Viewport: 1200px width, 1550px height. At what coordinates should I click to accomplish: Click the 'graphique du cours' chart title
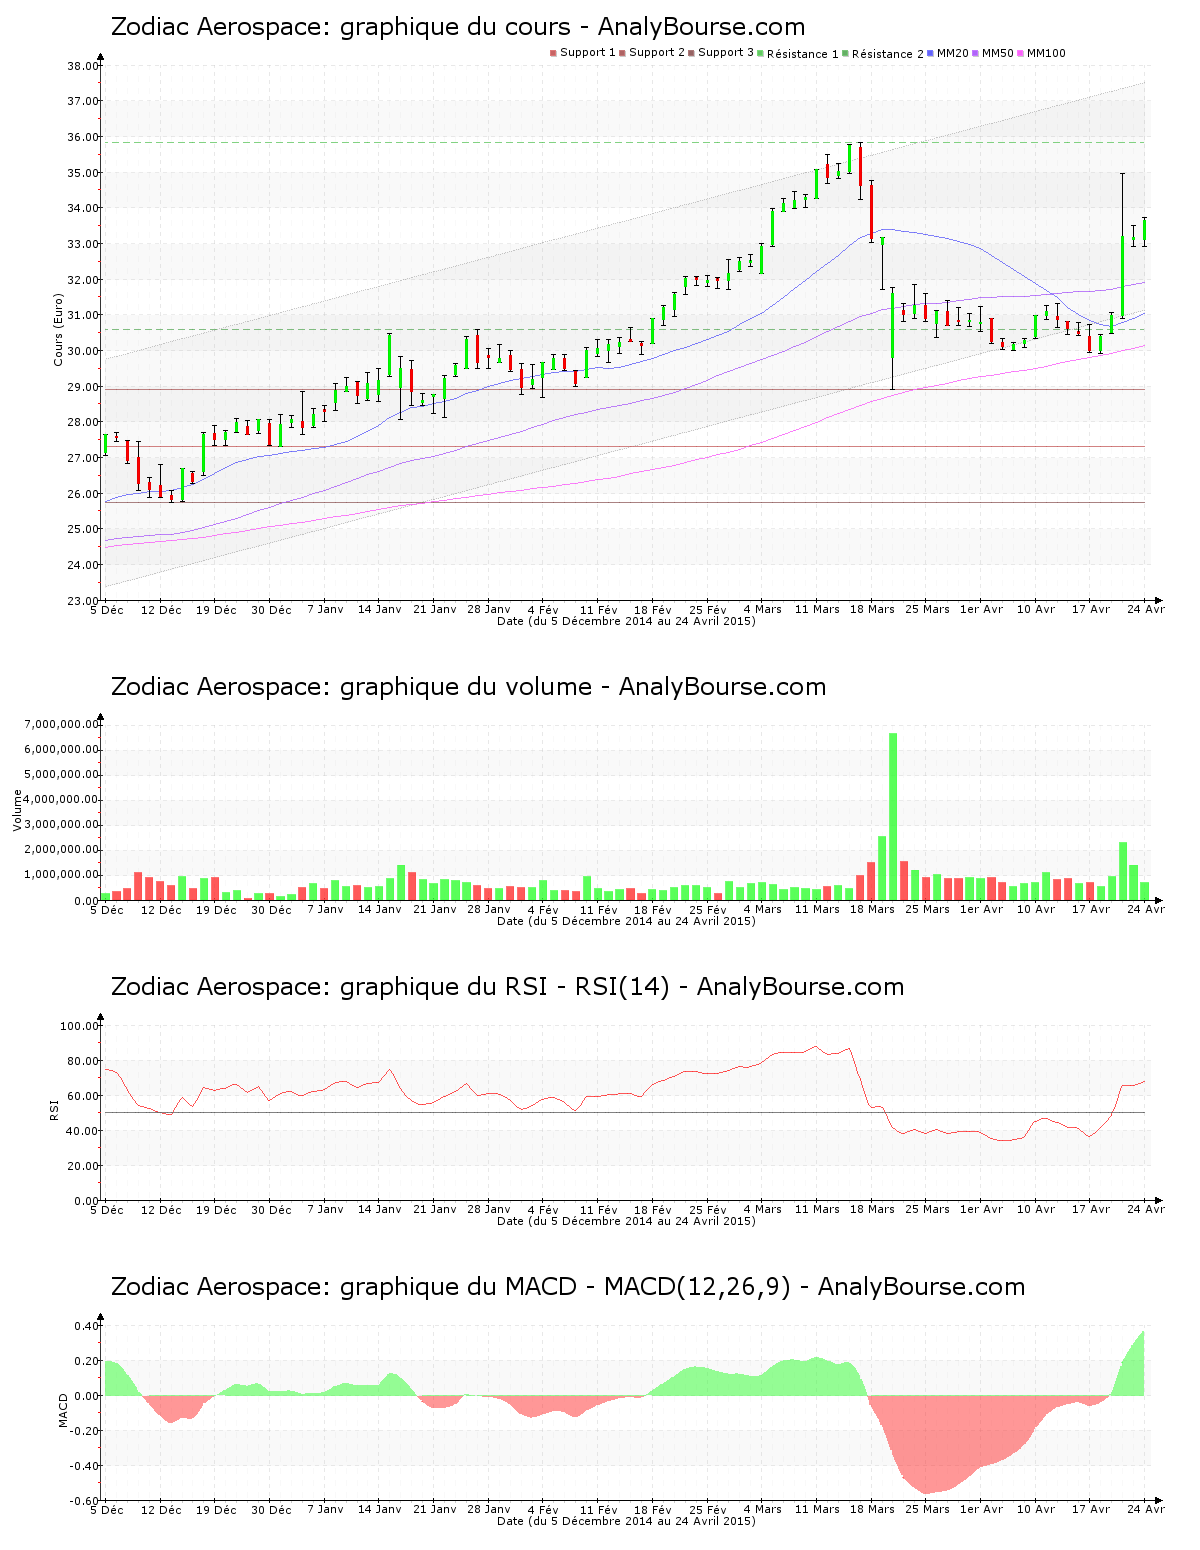[458, 27]
